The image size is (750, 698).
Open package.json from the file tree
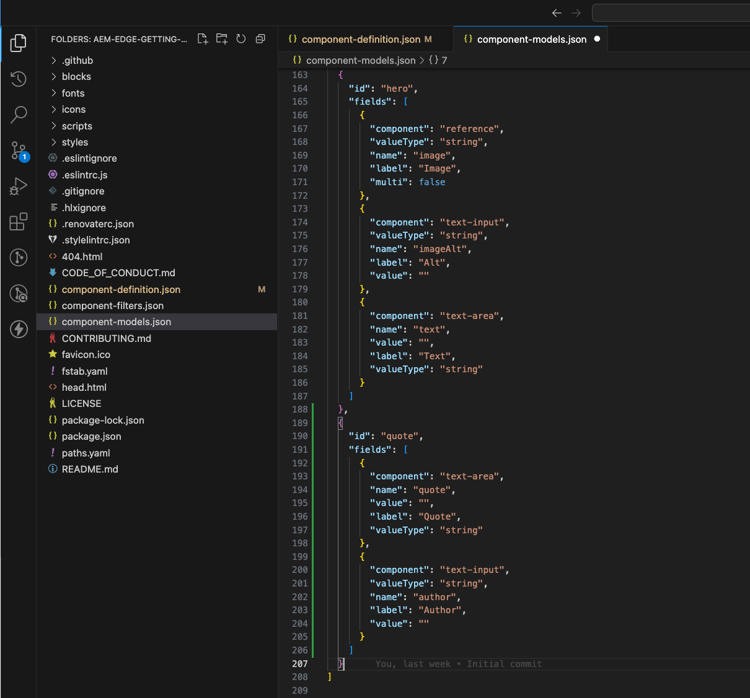[x=91, y=436]
